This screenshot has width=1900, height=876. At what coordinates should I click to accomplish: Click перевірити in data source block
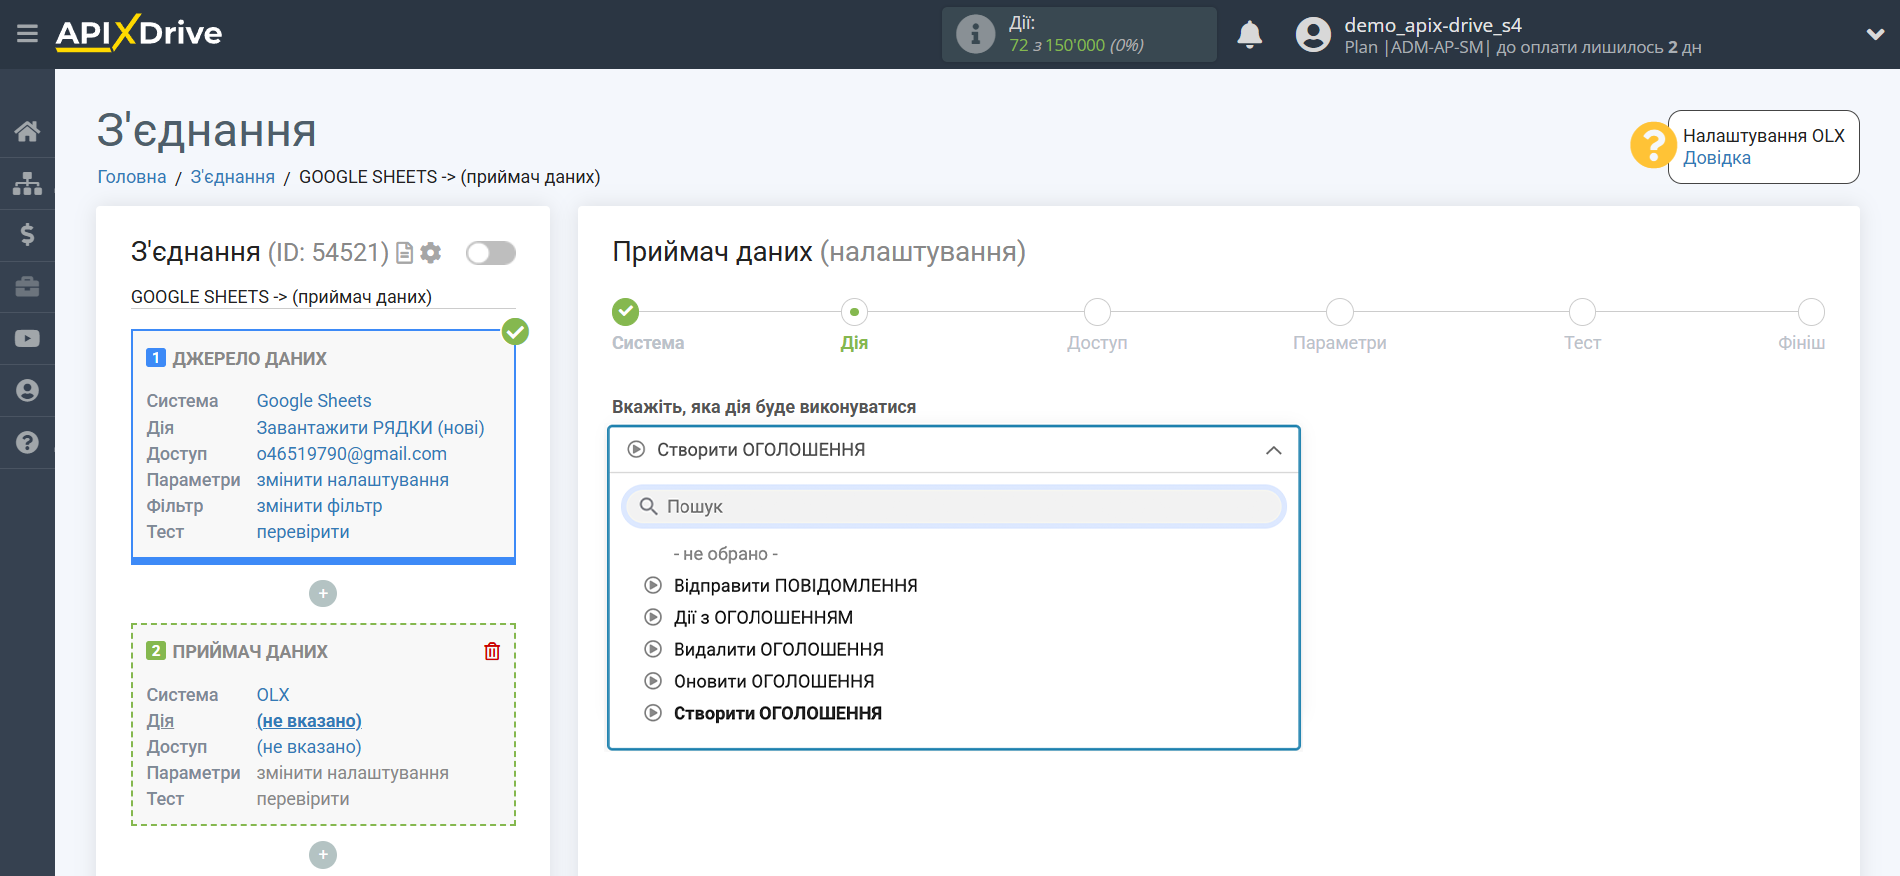(x=303, y=532)
